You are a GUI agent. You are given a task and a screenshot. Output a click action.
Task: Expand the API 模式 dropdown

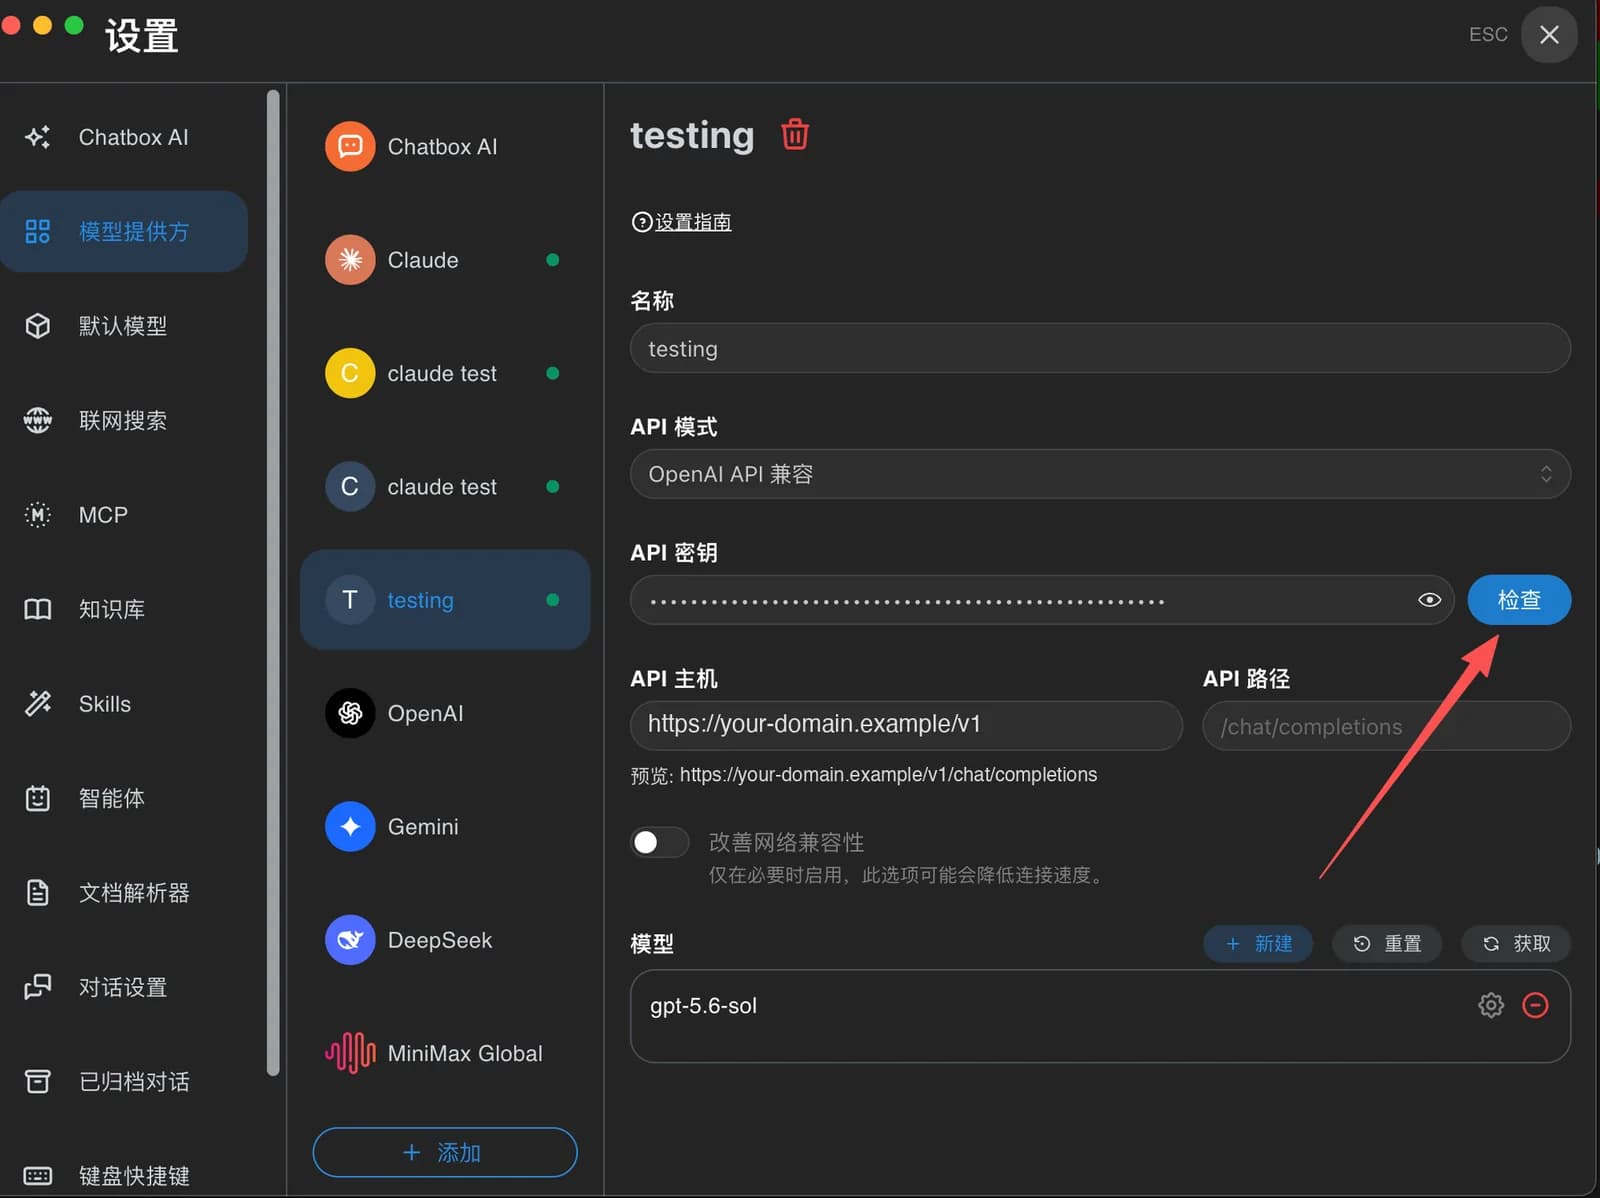point(1100,474)
